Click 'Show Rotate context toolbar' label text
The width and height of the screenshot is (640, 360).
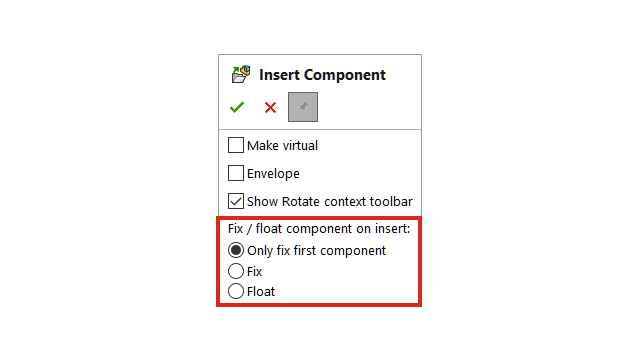pos(330,201)
